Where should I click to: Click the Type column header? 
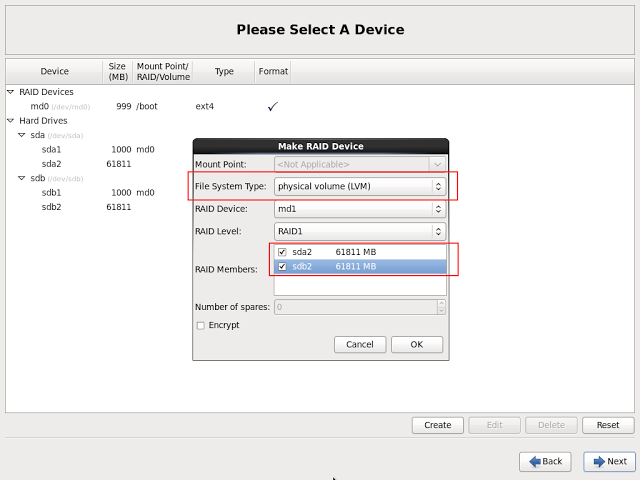click(x=224, y=71)
